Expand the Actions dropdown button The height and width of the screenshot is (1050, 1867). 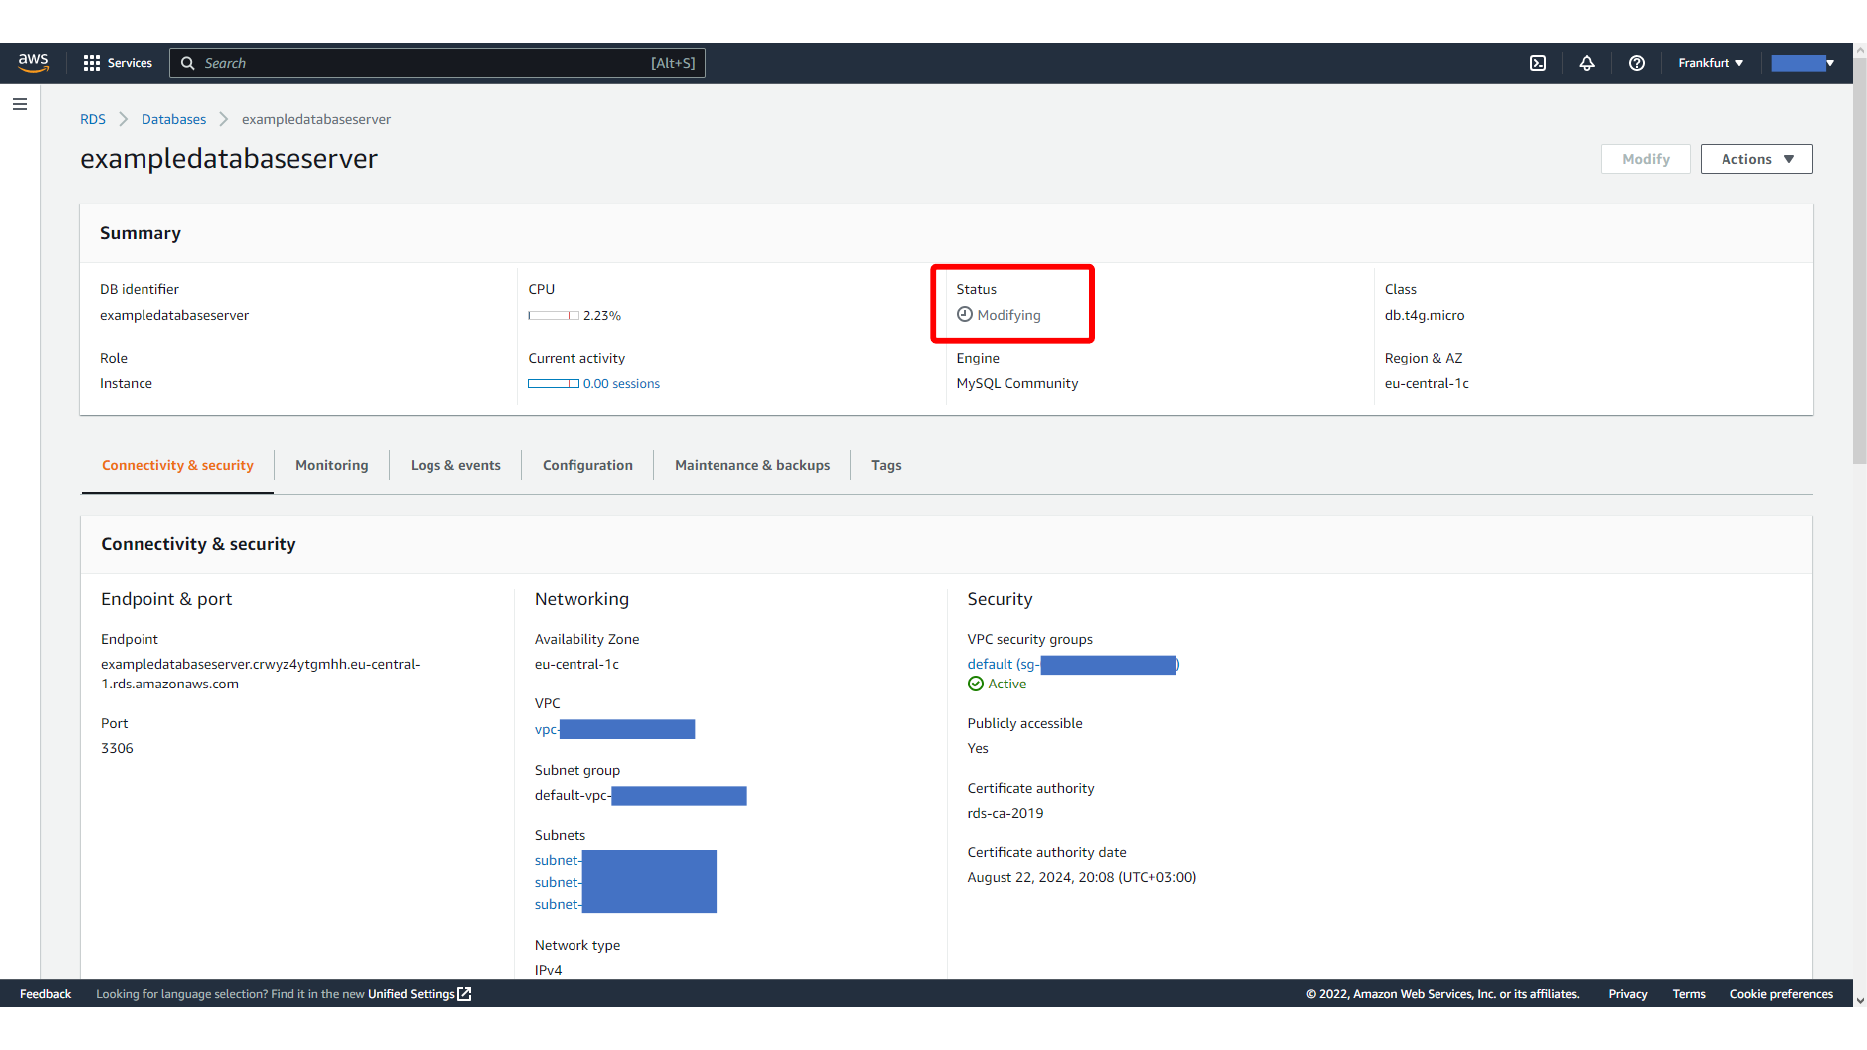tap(1757, 159)
